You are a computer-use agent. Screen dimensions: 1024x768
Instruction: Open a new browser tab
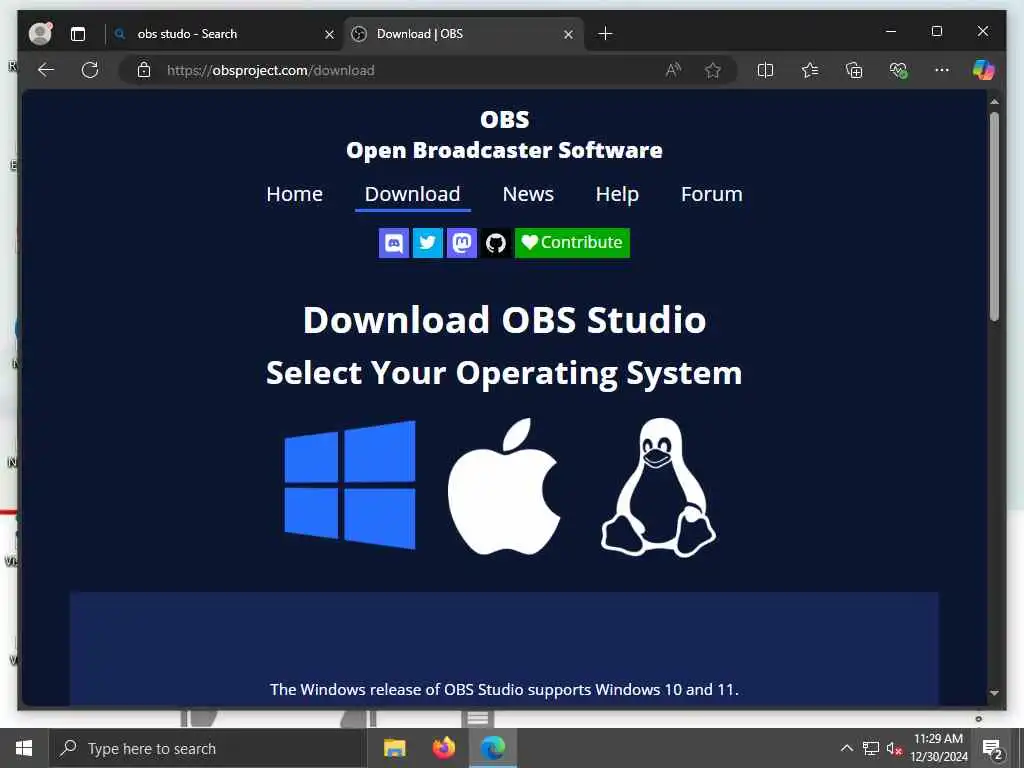(x=605, y=33)
